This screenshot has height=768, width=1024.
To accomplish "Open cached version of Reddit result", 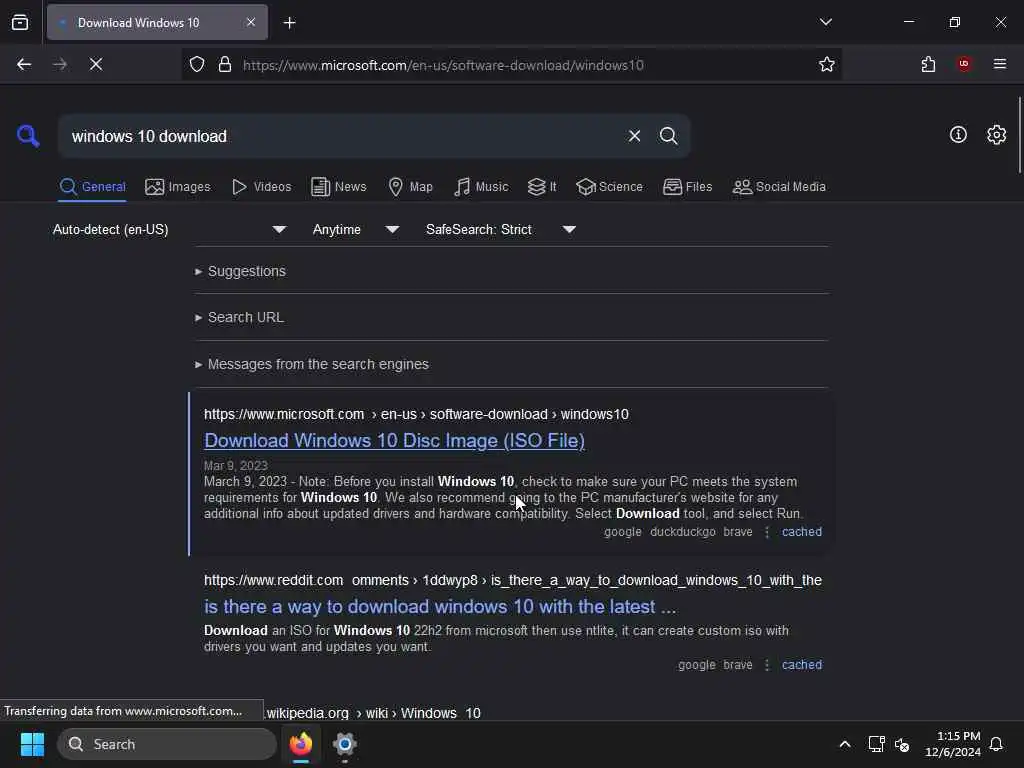I will pyautogui.click(x=801, y=665).
